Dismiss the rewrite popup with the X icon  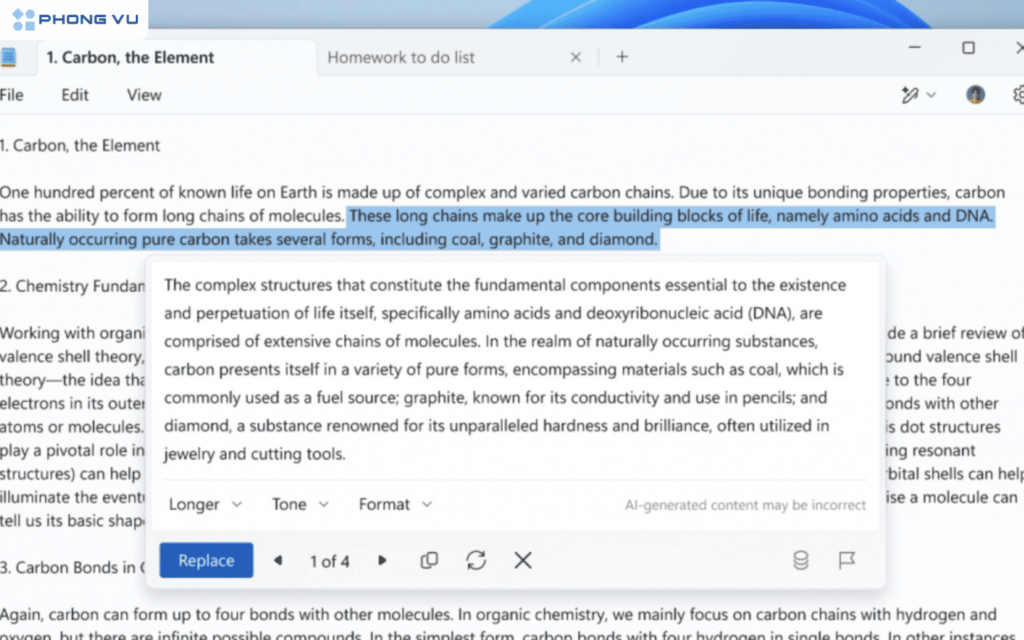[x=523, y=561]
